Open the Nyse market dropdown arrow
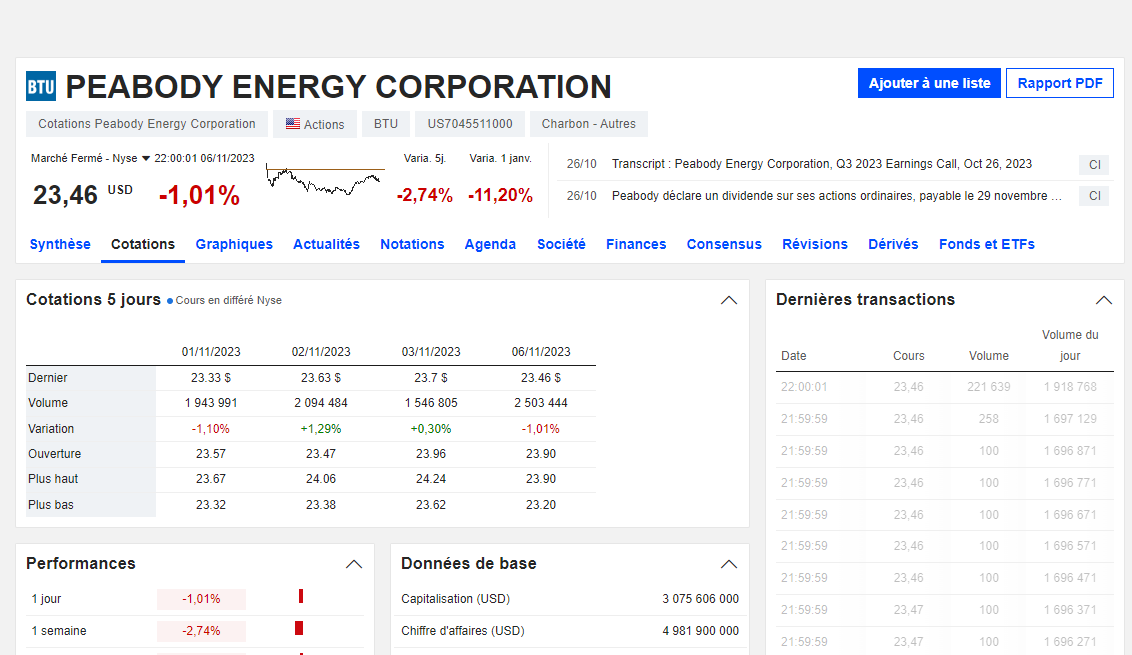 point(145,158)
